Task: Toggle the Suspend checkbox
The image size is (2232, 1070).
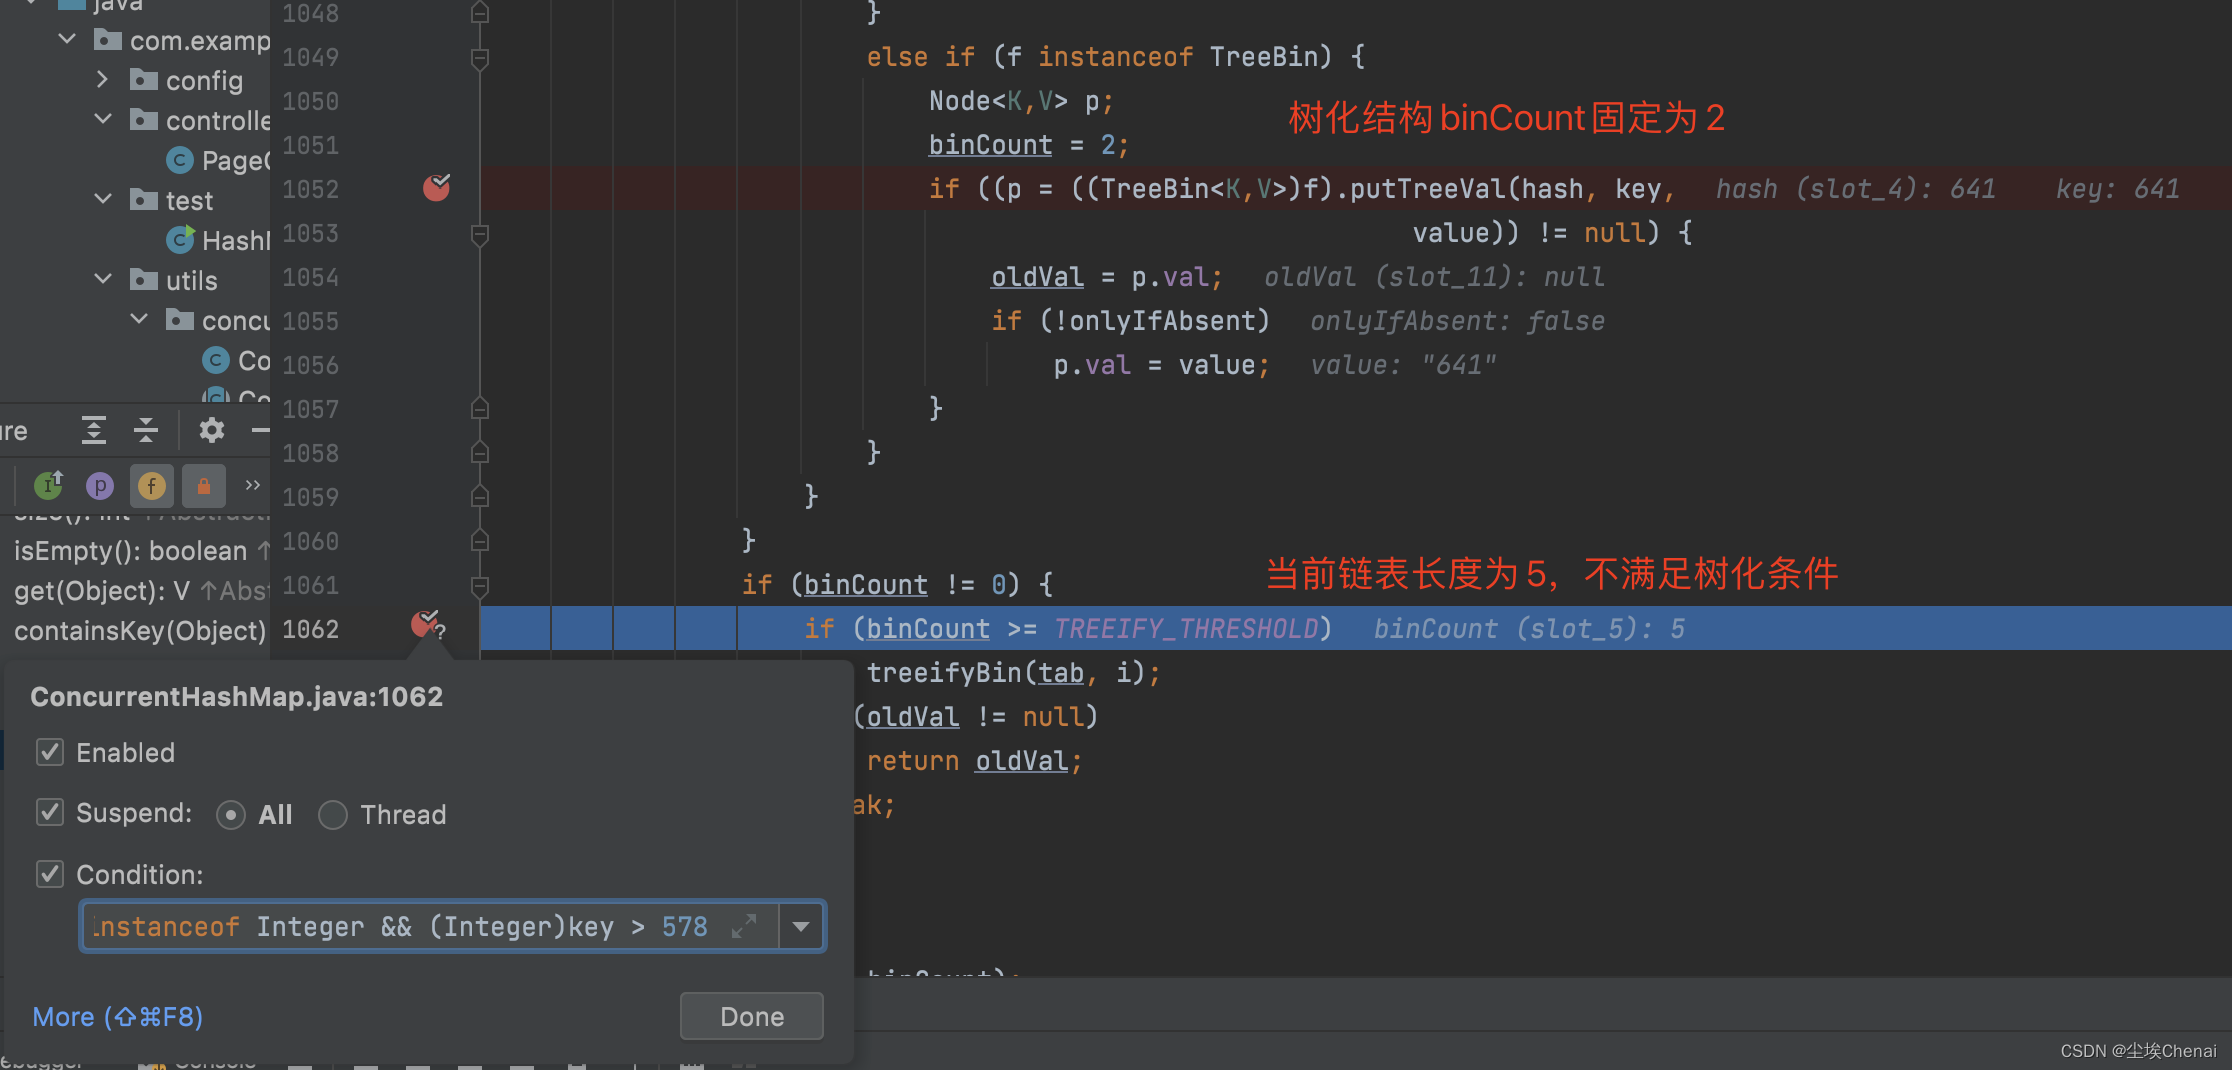Action: (x=49, y=812)
